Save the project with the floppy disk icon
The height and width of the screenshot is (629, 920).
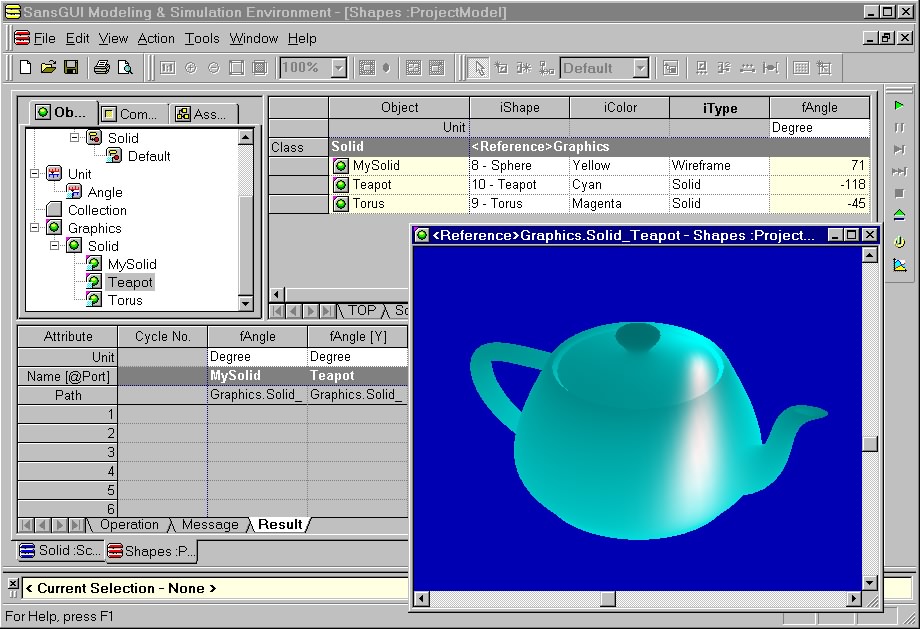pyautogui.click(x=71, y=68)
